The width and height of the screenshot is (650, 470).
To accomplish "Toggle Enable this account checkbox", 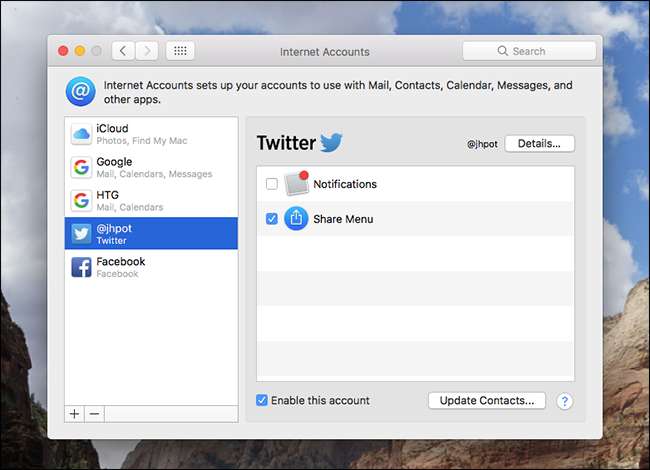I will [262, 400].
